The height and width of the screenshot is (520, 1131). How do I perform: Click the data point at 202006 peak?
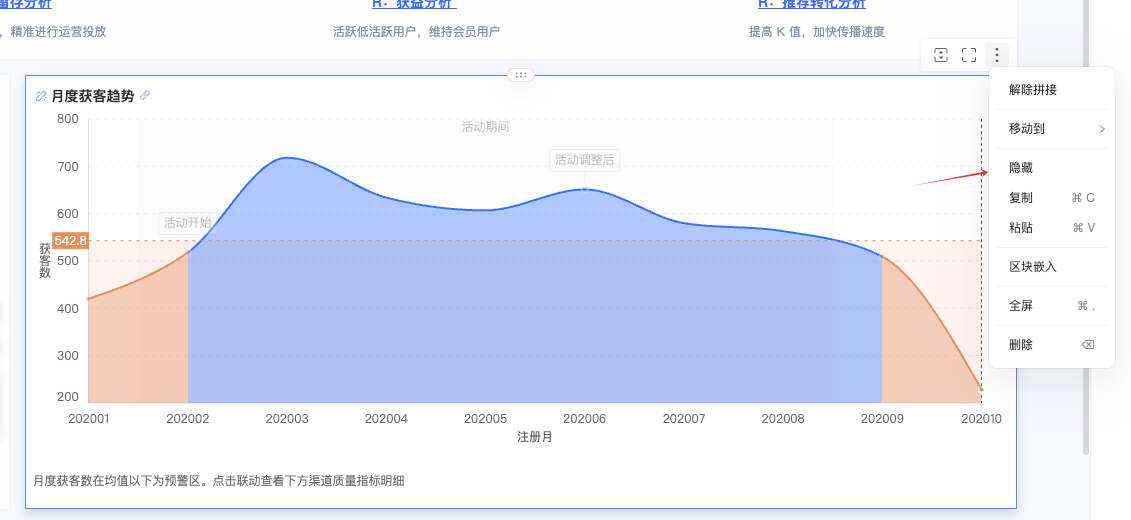pyautogui.click(x=584, y=190)
